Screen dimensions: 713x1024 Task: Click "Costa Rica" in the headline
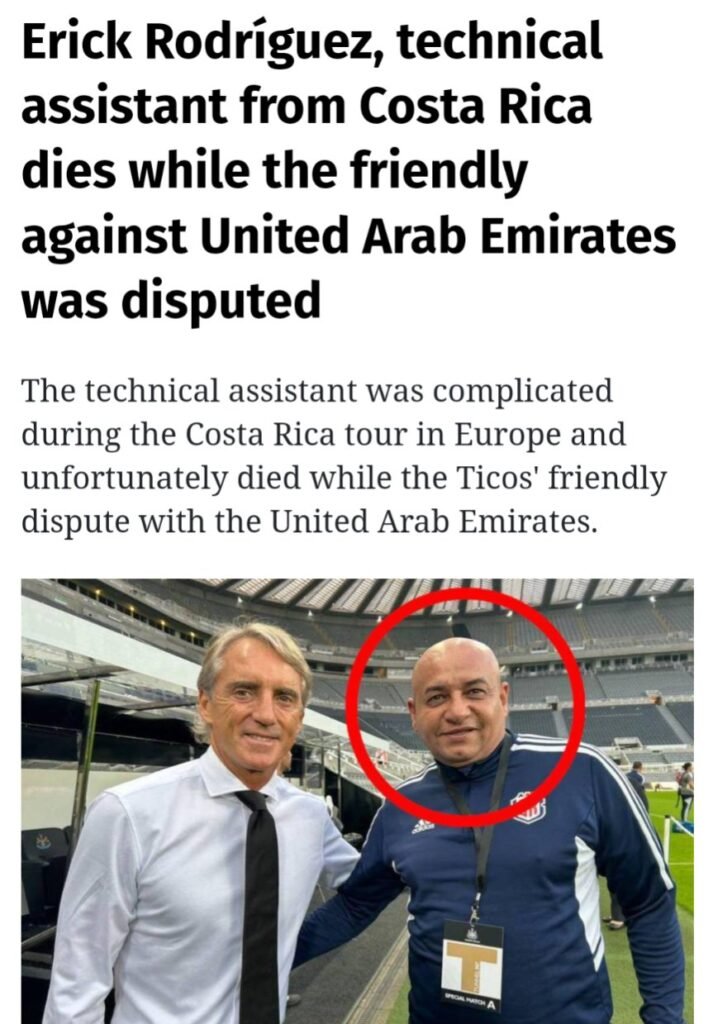pyautogui.click(x=475, y=106)
